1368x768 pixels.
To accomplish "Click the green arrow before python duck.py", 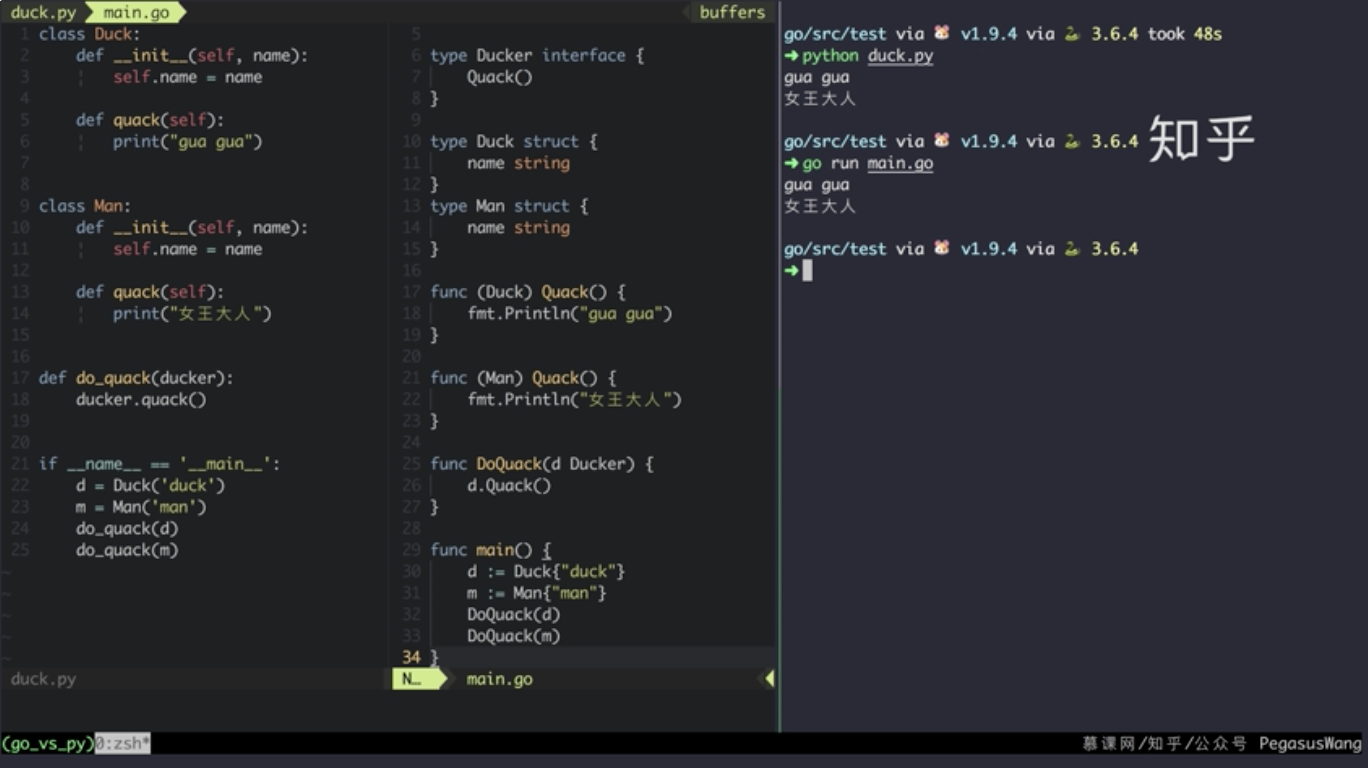I will pos(791,56).
